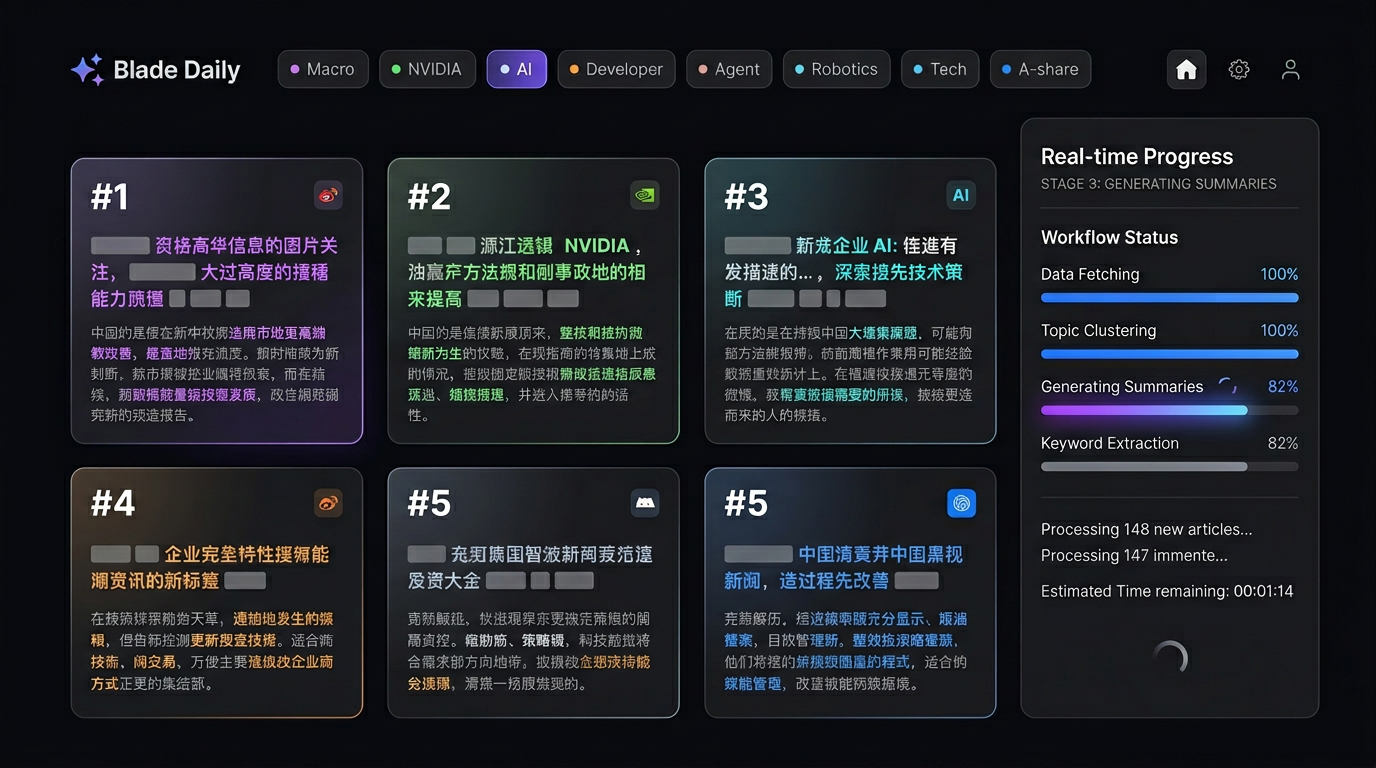Viewport: 1376px width, 768px height.
Task: Toggle the Macro category filter
Action: click(x=322, y=69)
